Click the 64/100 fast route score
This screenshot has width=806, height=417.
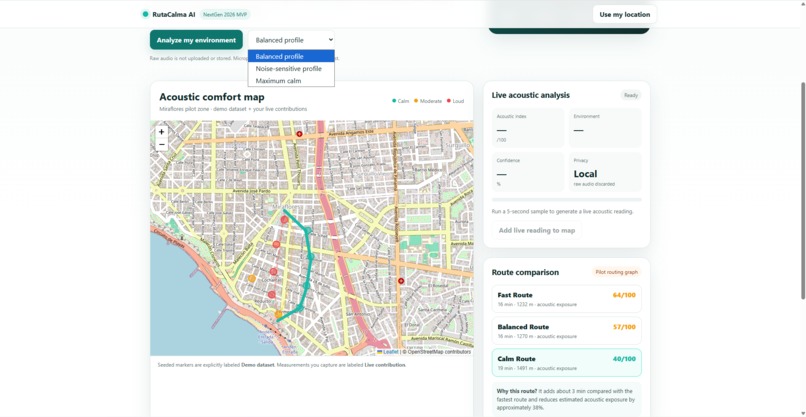pyautogui.click(x=624, y=295)
